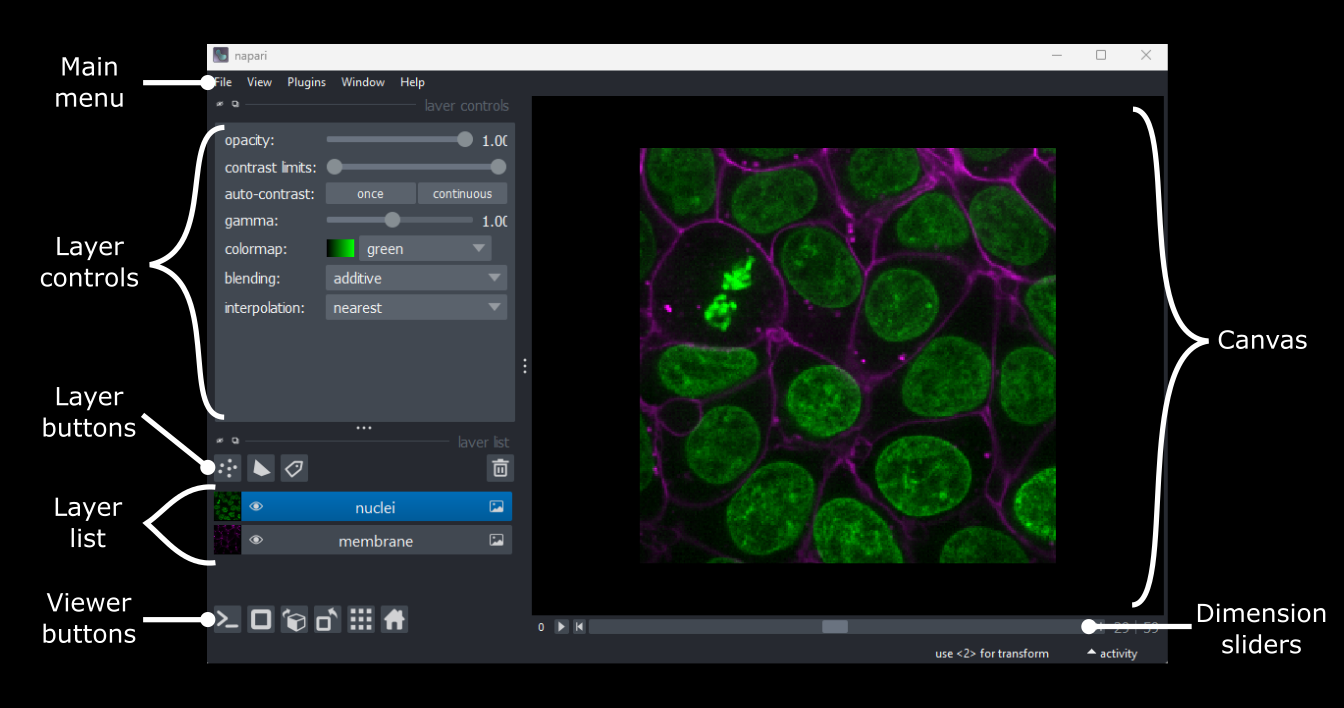The height and width of the screenshot is (708, 1344).
Task: Expand the activity panel
Action: pyautogui.click(x=1112, y=654)
